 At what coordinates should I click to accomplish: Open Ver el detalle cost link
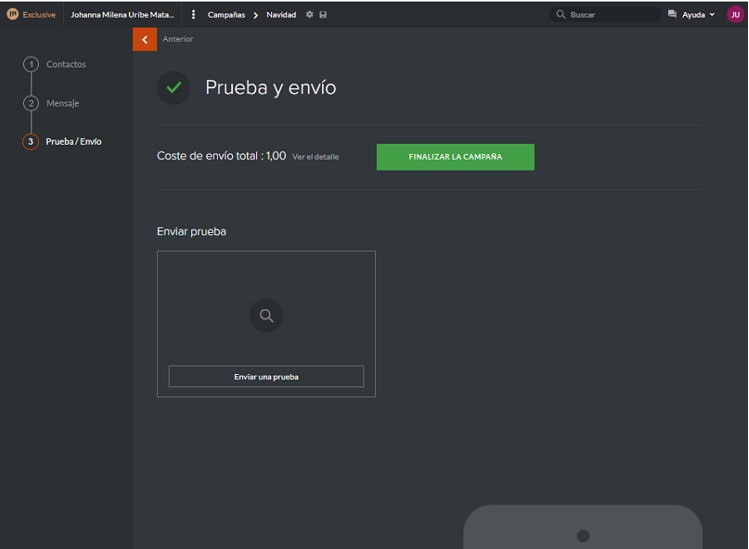point(315,157)
